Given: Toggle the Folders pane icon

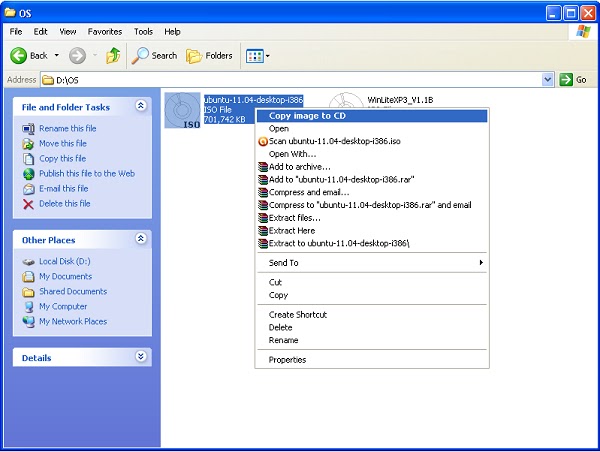Looking at the screenshot, I should coord(194,56).
